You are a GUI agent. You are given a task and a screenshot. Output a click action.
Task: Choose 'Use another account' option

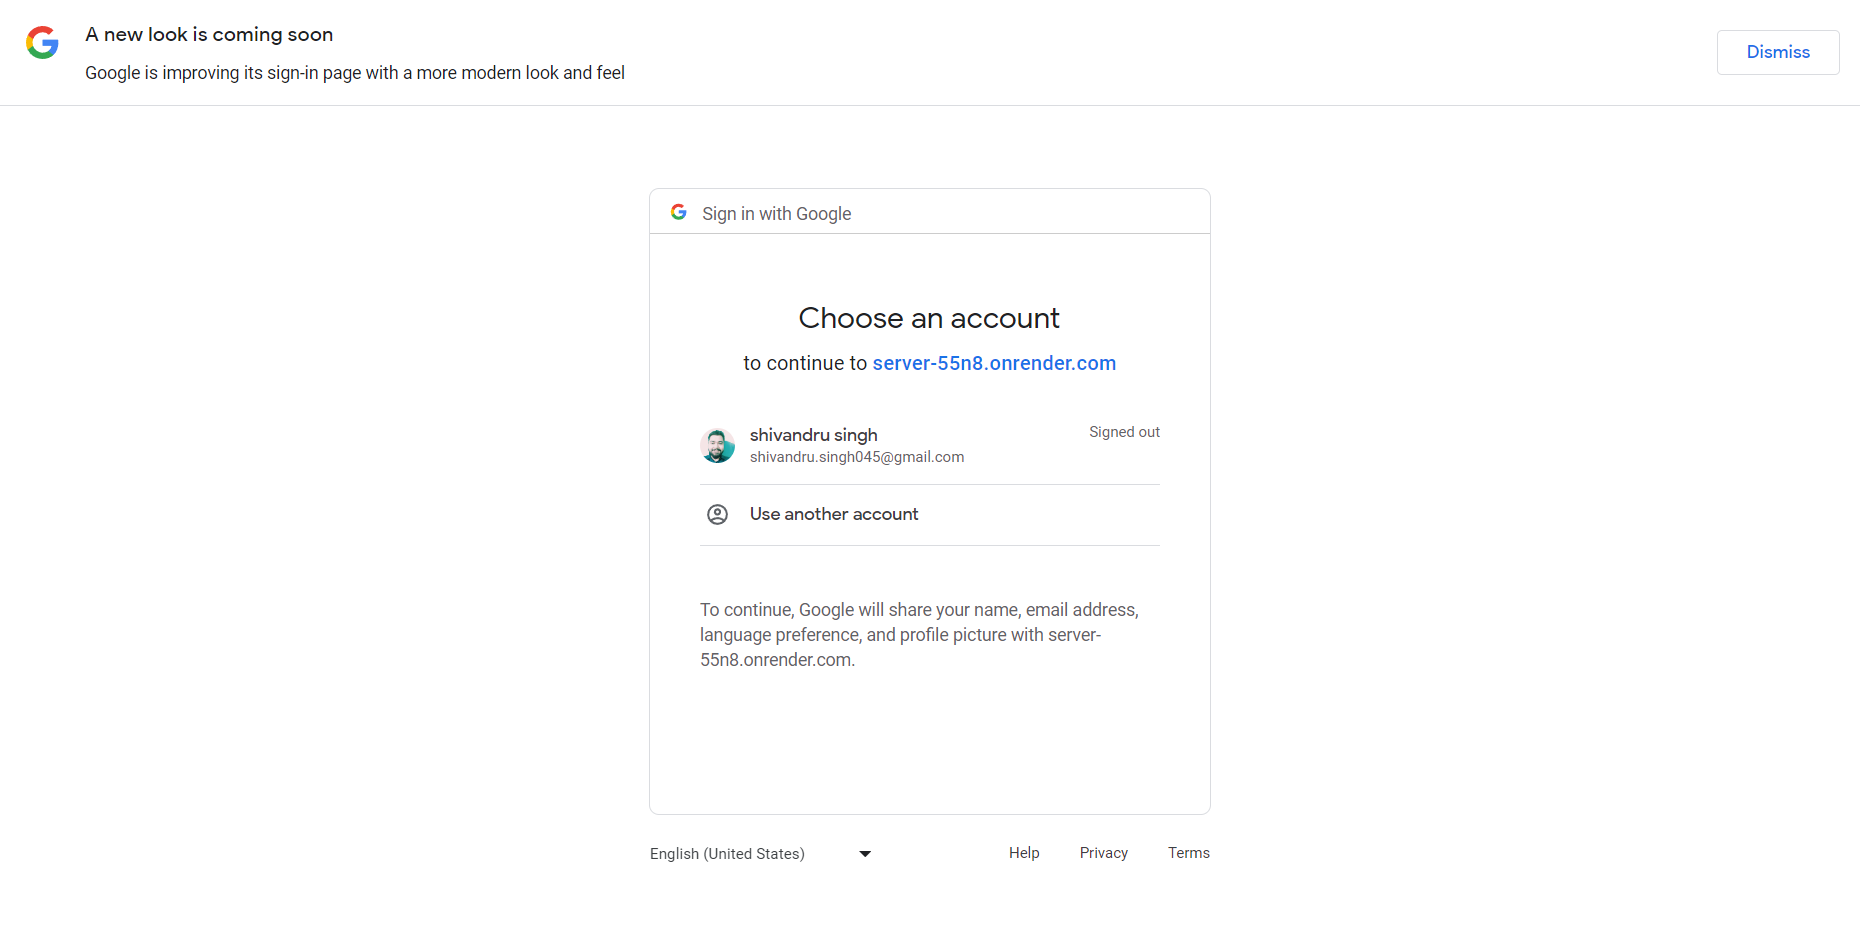(833, 514)
